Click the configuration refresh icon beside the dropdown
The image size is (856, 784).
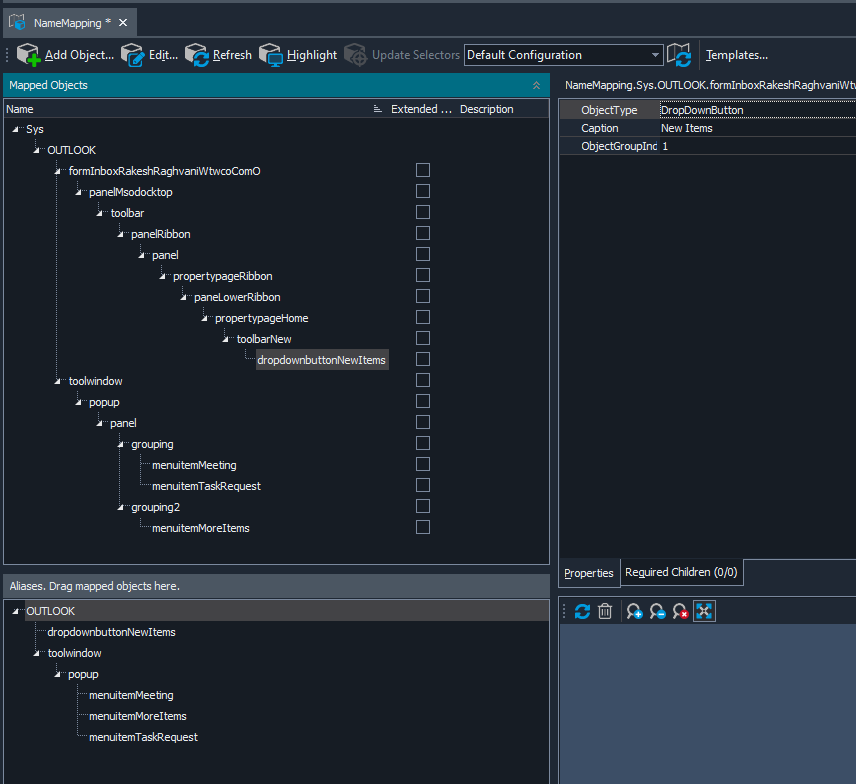(x=679, y=55)
